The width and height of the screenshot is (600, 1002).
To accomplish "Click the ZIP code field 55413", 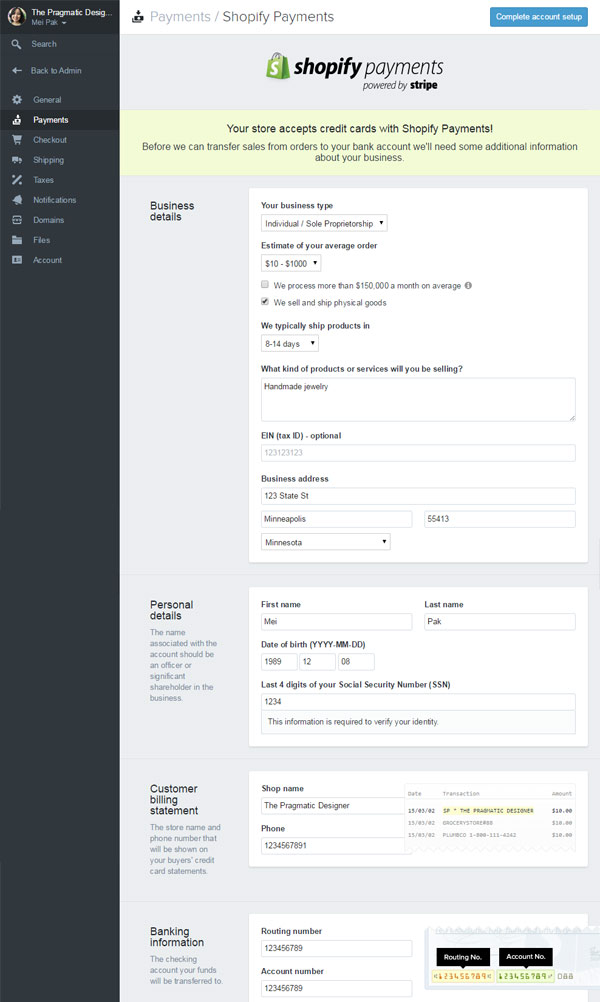I will click(500, 519).
